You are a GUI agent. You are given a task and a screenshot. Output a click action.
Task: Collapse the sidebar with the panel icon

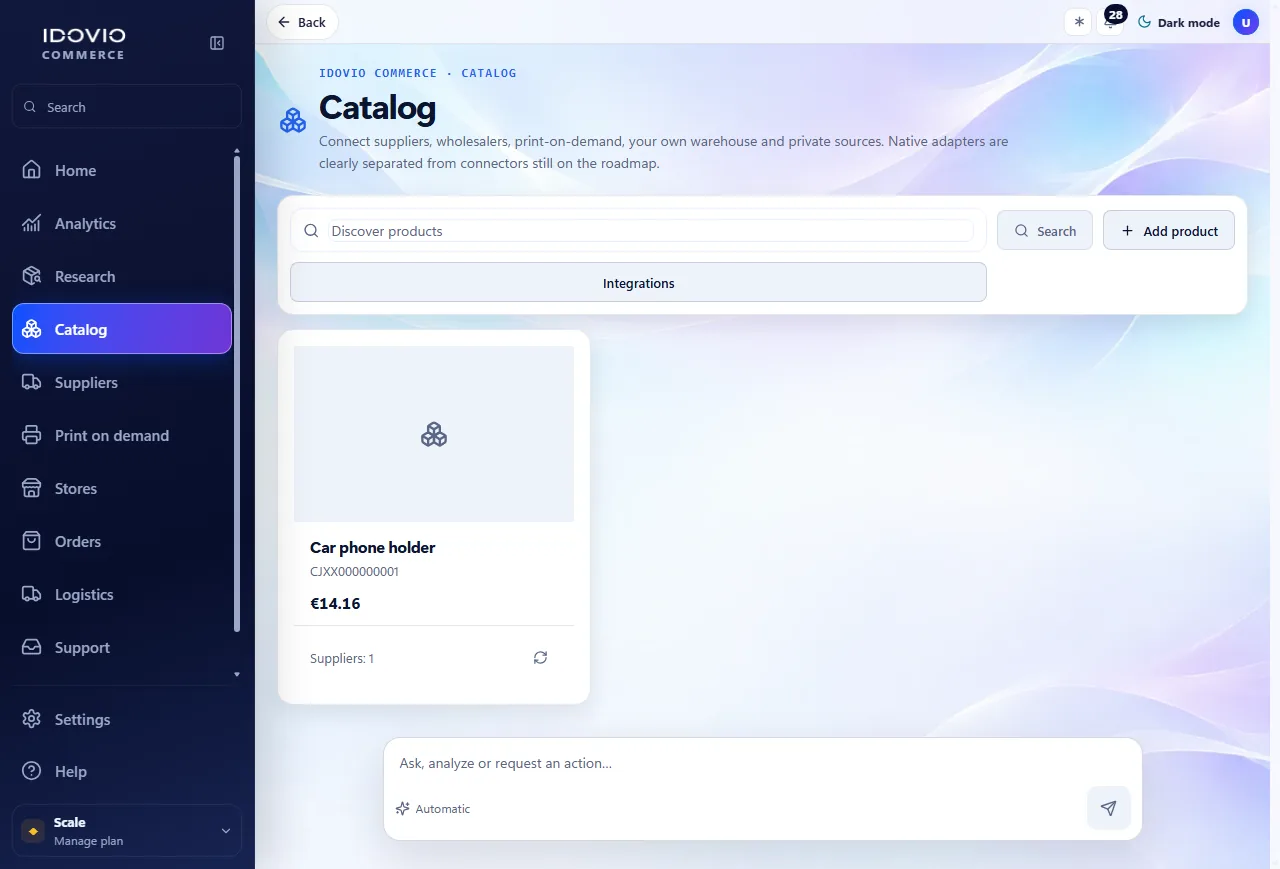coord(217,43)
